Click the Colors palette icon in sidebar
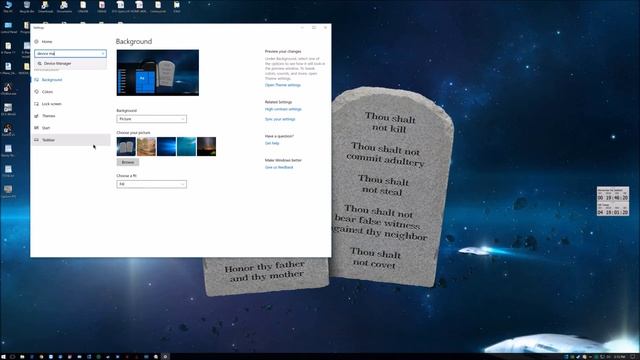 point(36,92)
